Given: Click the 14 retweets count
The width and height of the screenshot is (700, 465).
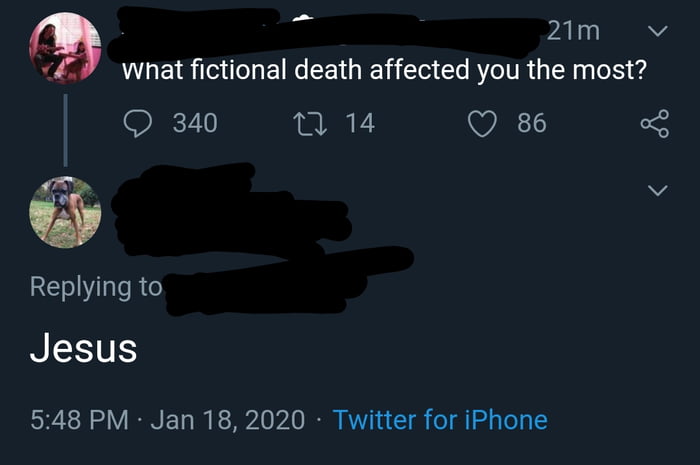Looking at the screenshot, I should (x=360, y=123).
